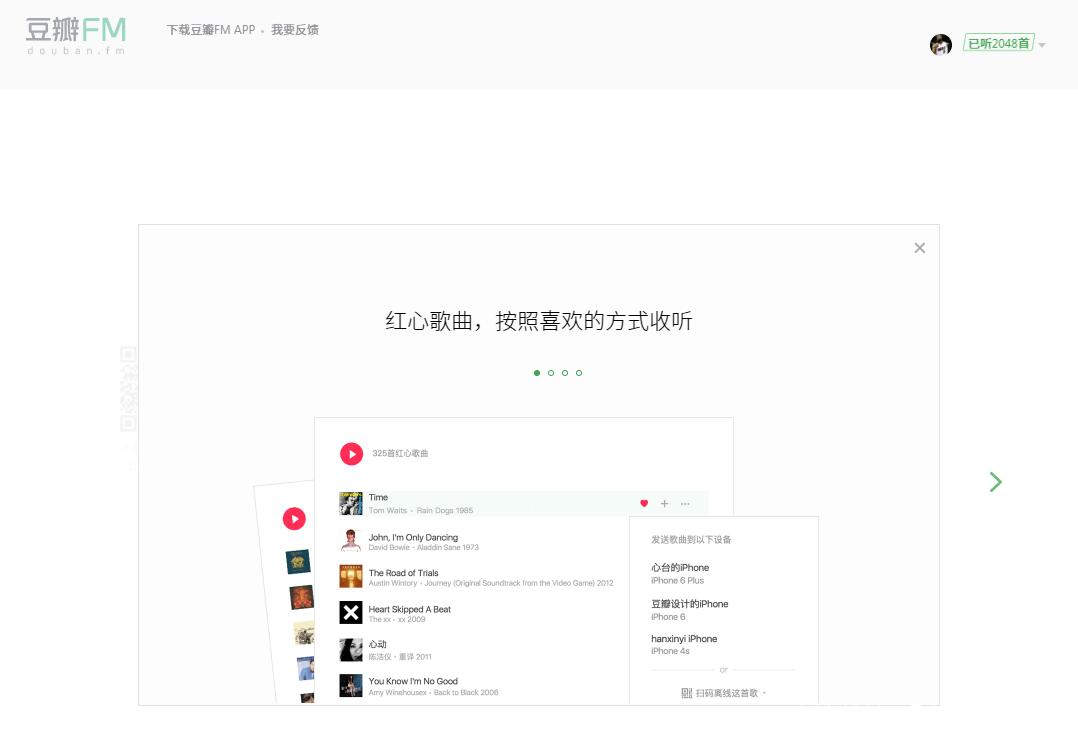The width and height of the screenshot is (1078, 742).
Task: Click the You Know I'm No Good cover
Action: coord(351,686)
